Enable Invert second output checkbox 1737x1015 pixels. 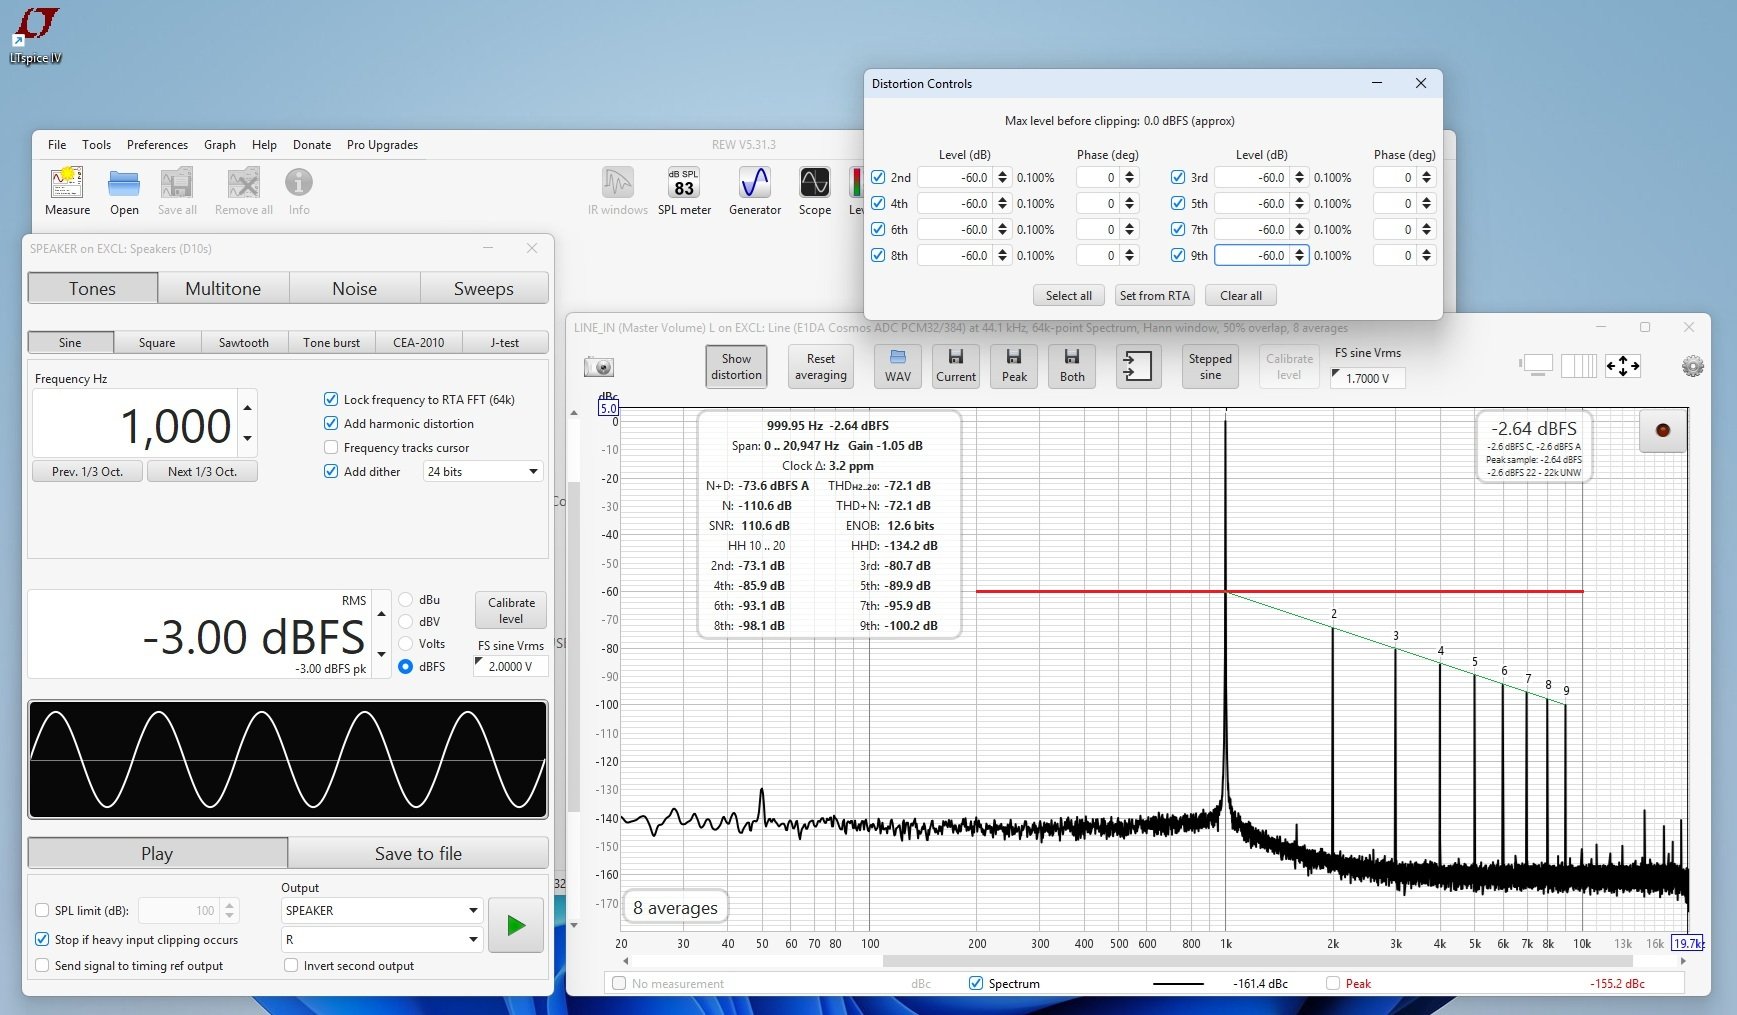(x=291, y=965)
